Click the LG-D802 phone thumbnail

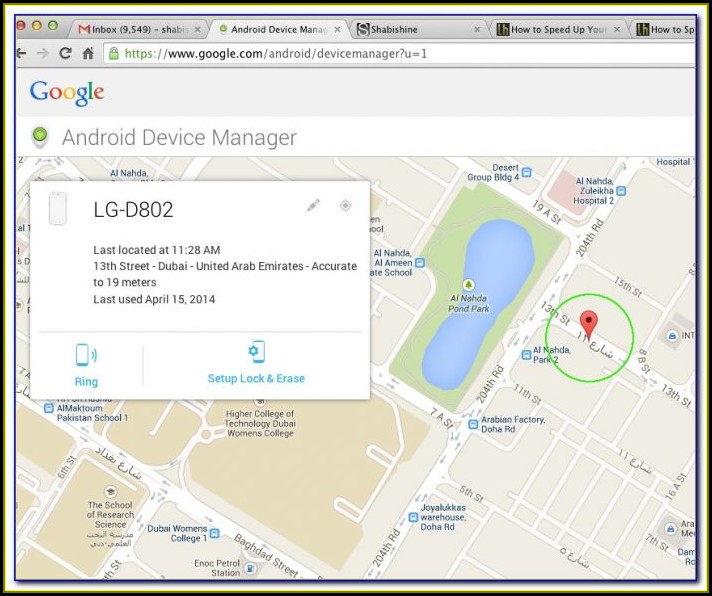58,208
